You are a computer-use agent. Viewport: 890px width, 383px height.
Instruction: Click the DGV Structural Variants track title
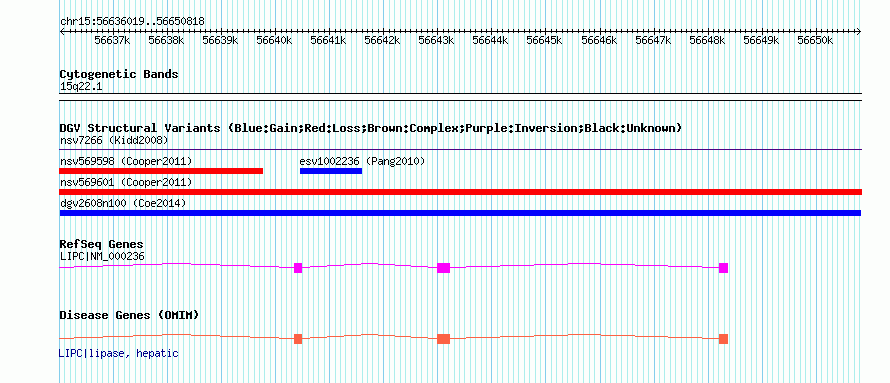click(371, 128)
